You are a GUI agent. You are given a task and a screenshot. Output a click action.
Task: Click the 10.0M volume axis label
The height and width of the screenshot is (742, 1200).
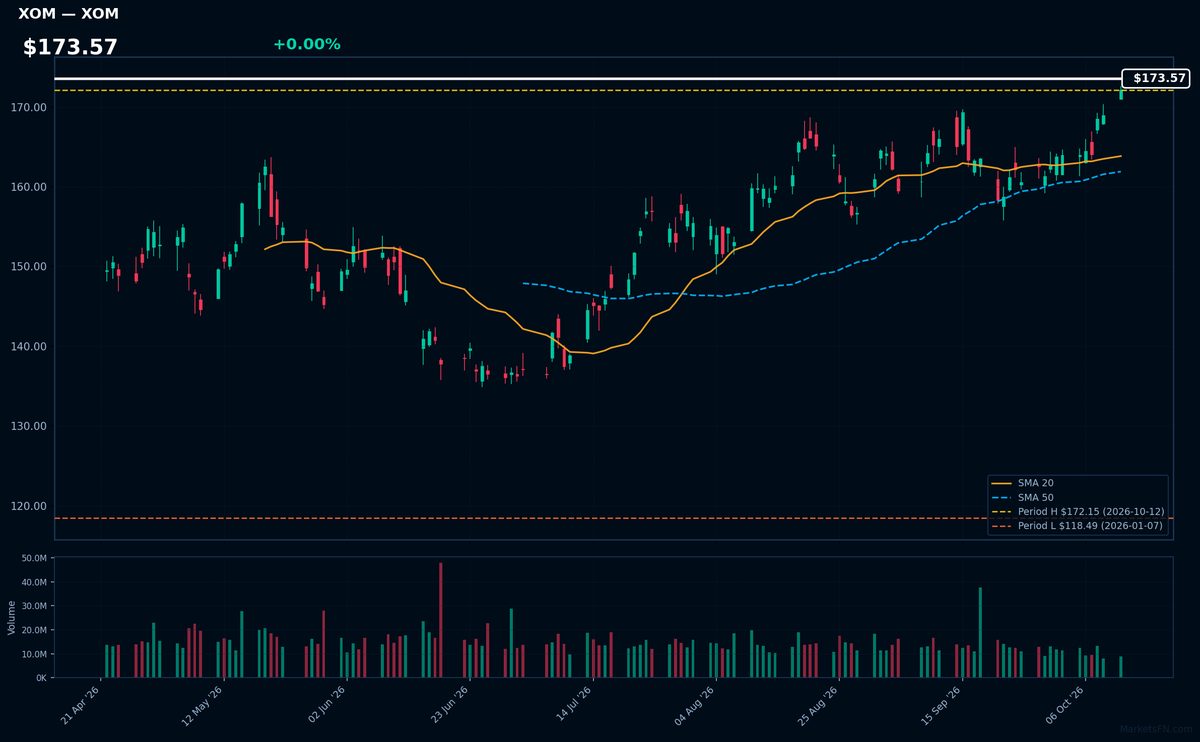click(33, 654)
